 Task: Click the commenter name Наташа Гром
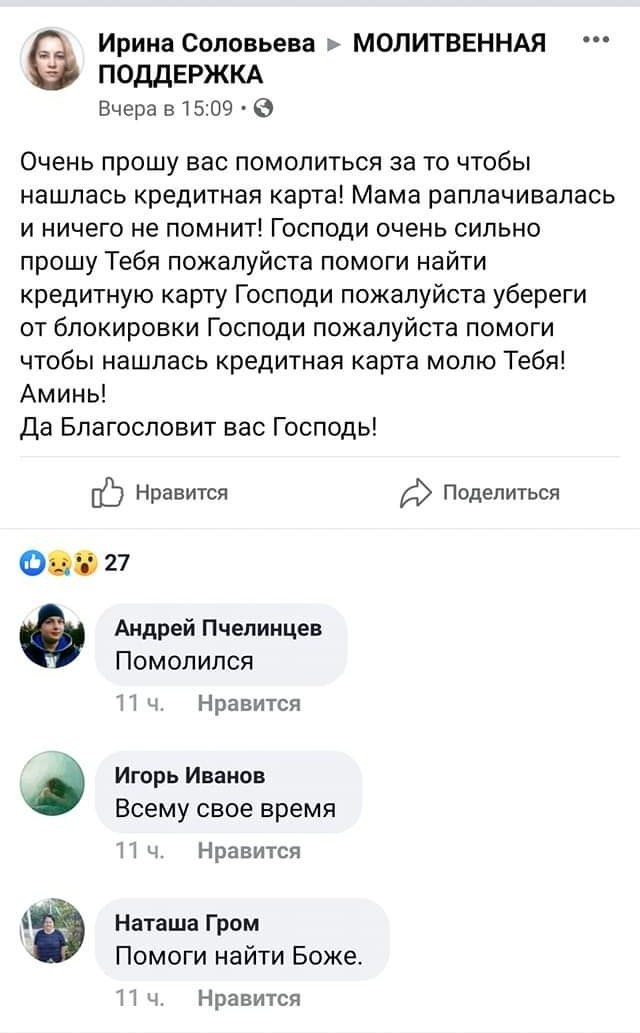(187, 922)
